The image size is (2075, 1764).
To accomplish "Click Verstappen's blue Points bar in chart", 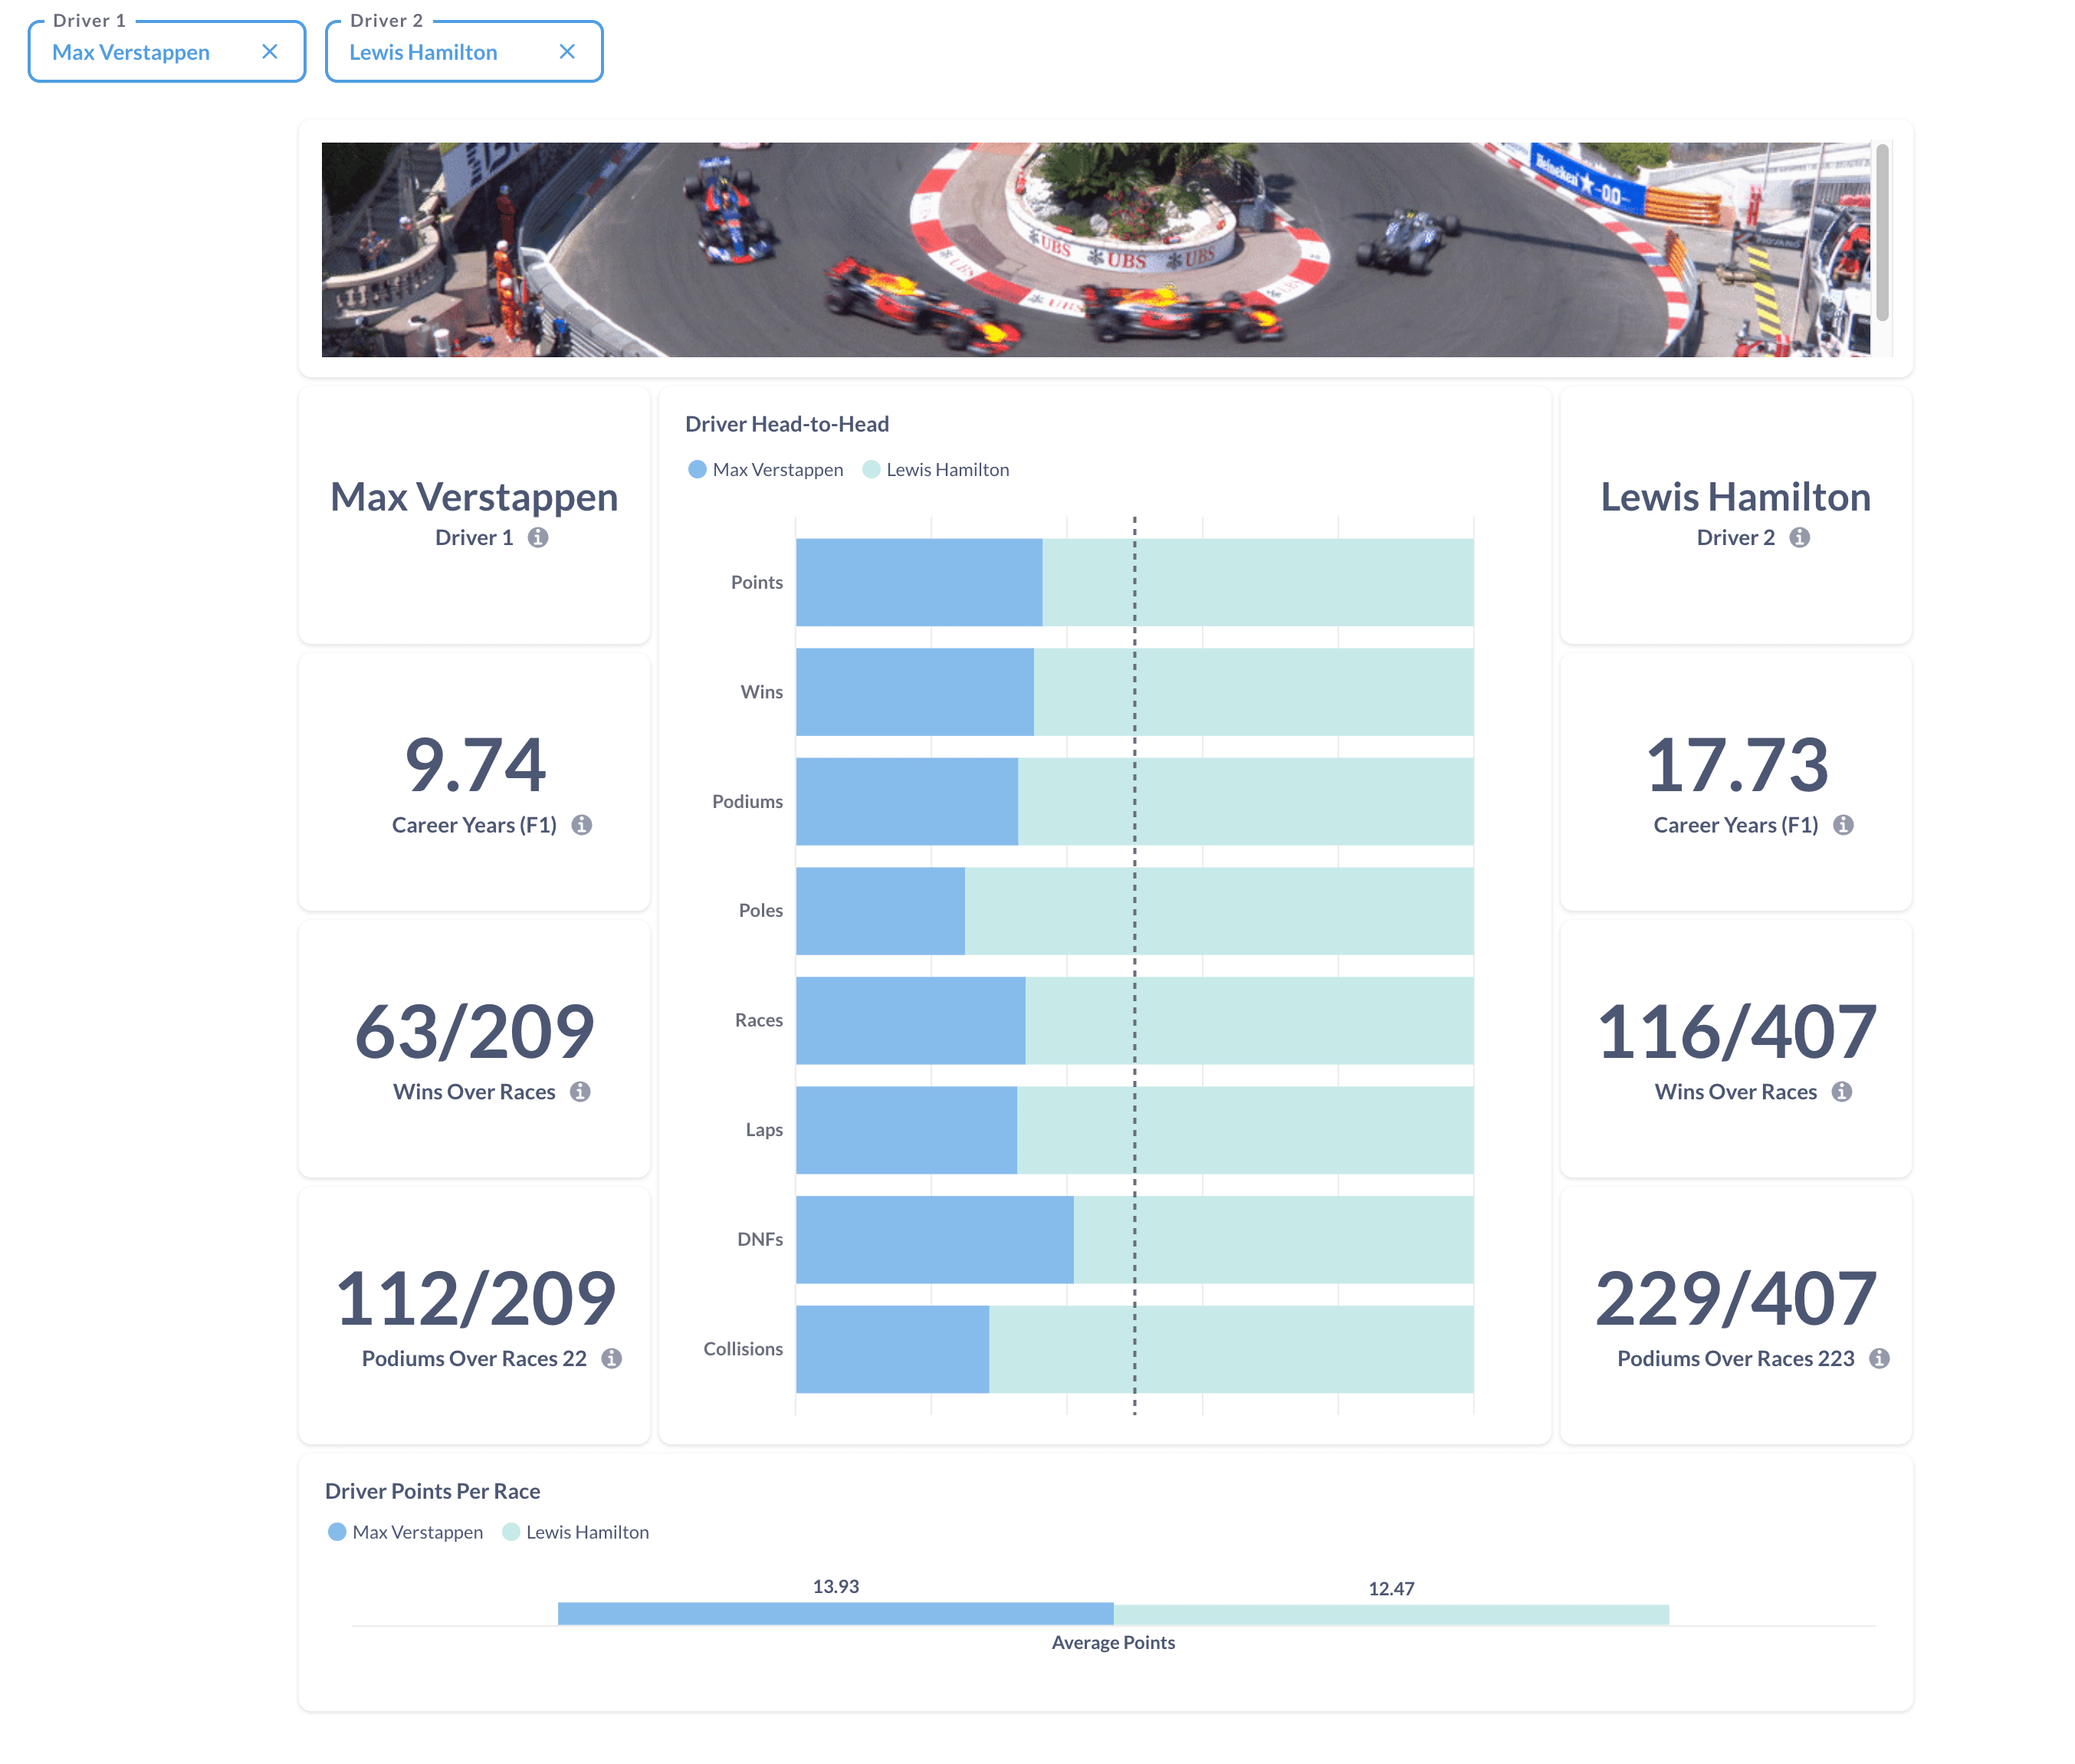I will click(919, 583).
